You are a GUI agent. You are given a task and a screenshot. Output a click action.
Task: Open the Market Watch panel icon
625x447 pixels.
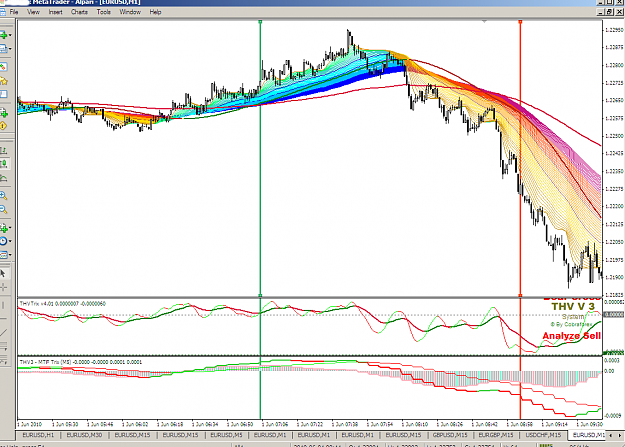(3, 67)
